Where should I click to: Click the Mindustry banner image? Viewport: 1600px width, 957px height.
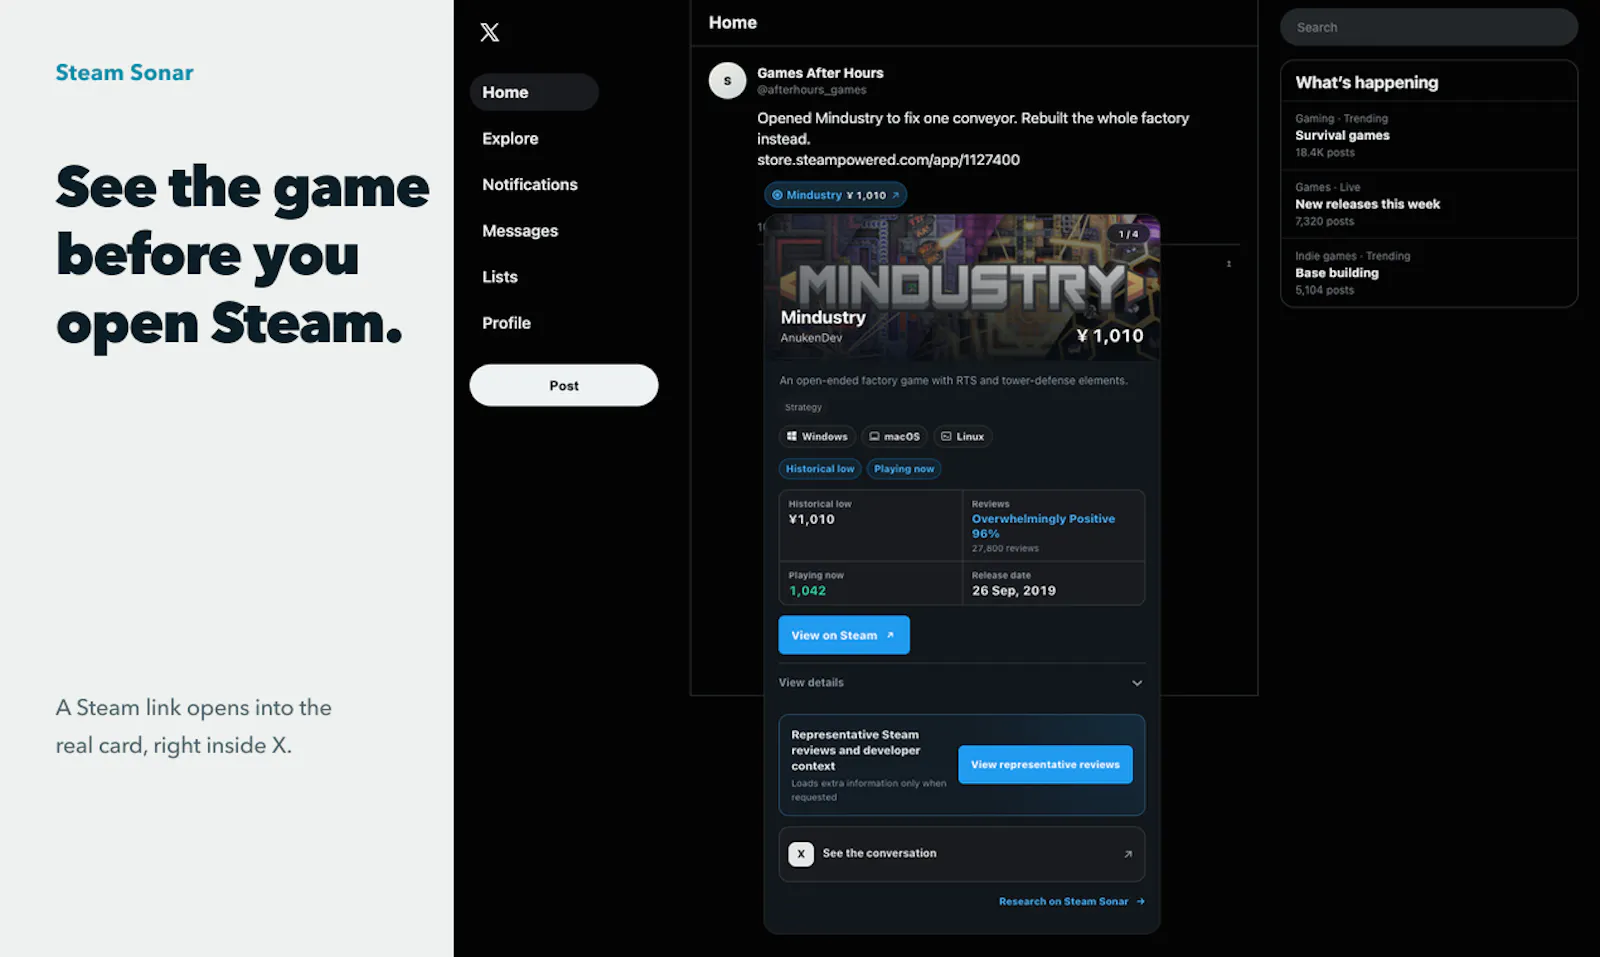point(962,287)
